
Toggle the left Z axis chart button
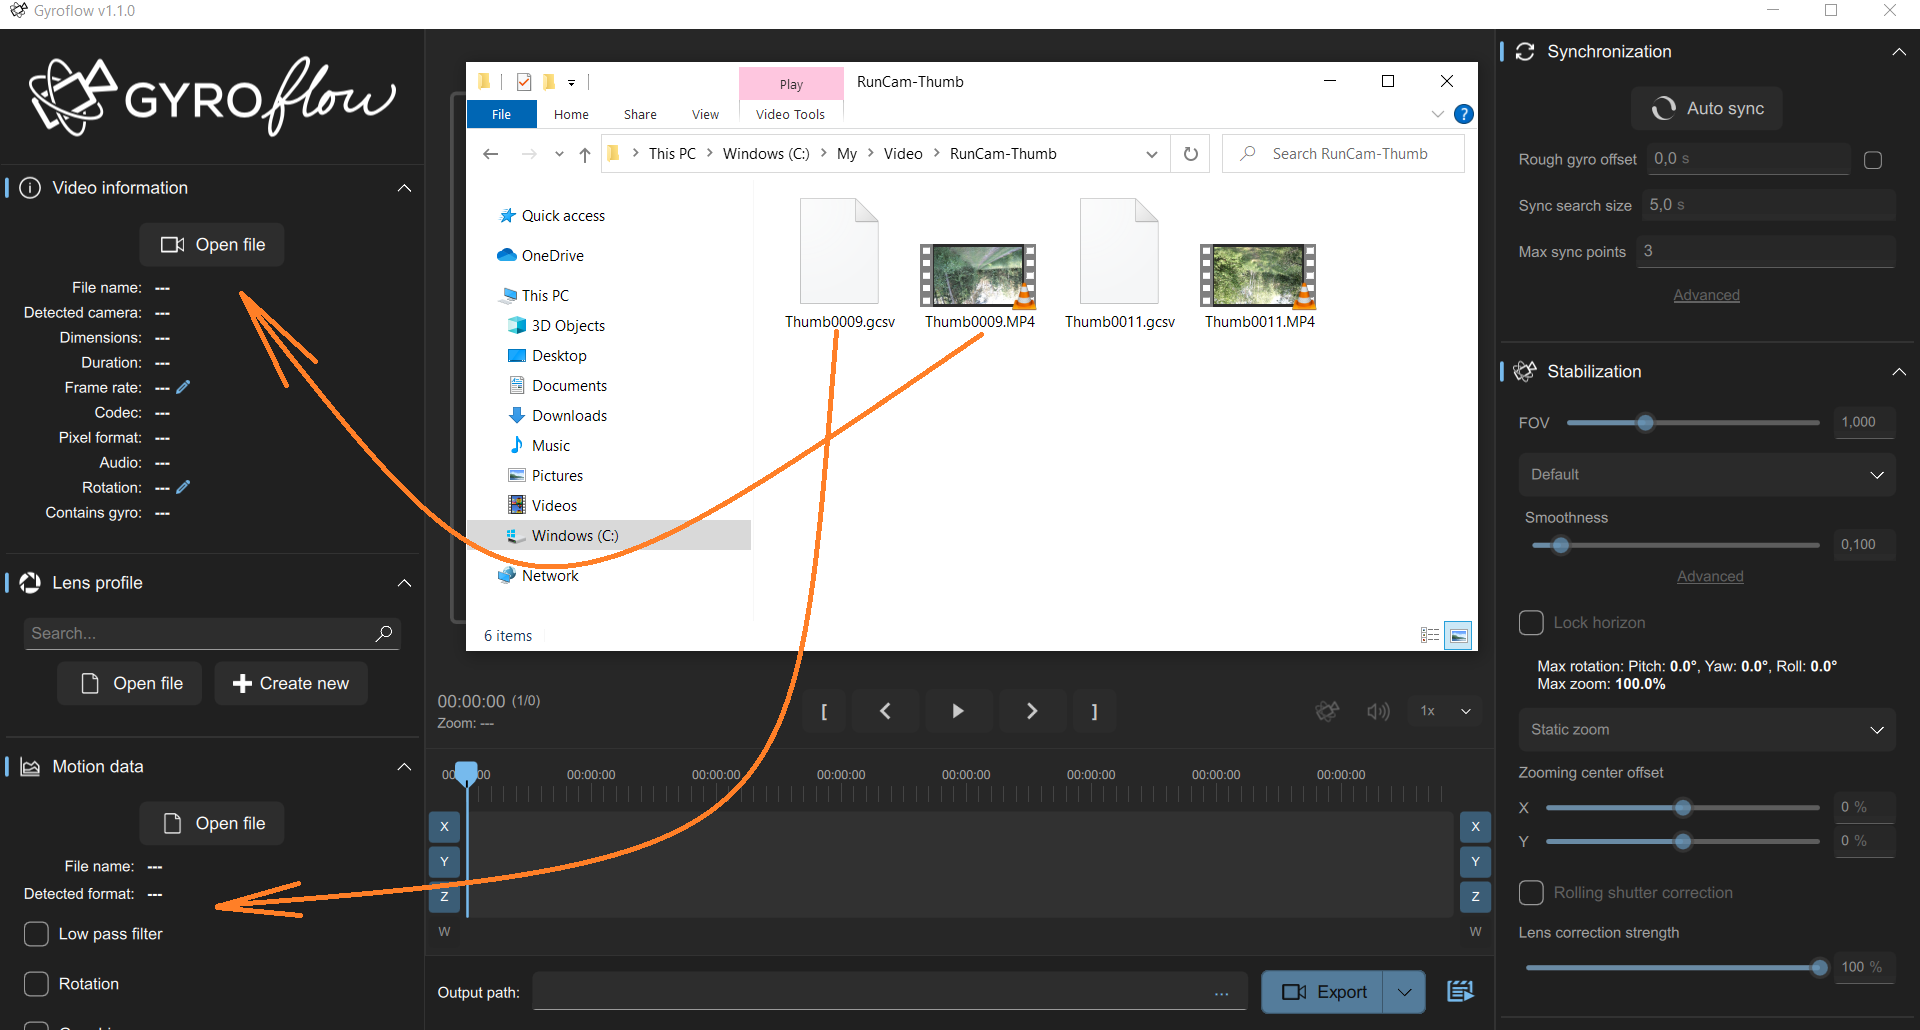pos(444,897)
